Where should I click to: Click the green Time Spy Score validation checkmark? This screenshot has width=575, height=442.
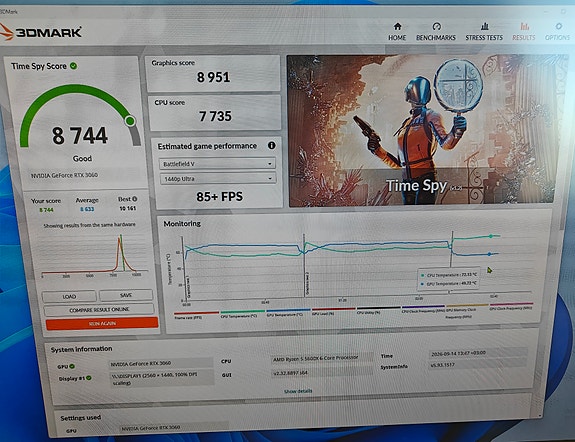click(x=73, y=66)
